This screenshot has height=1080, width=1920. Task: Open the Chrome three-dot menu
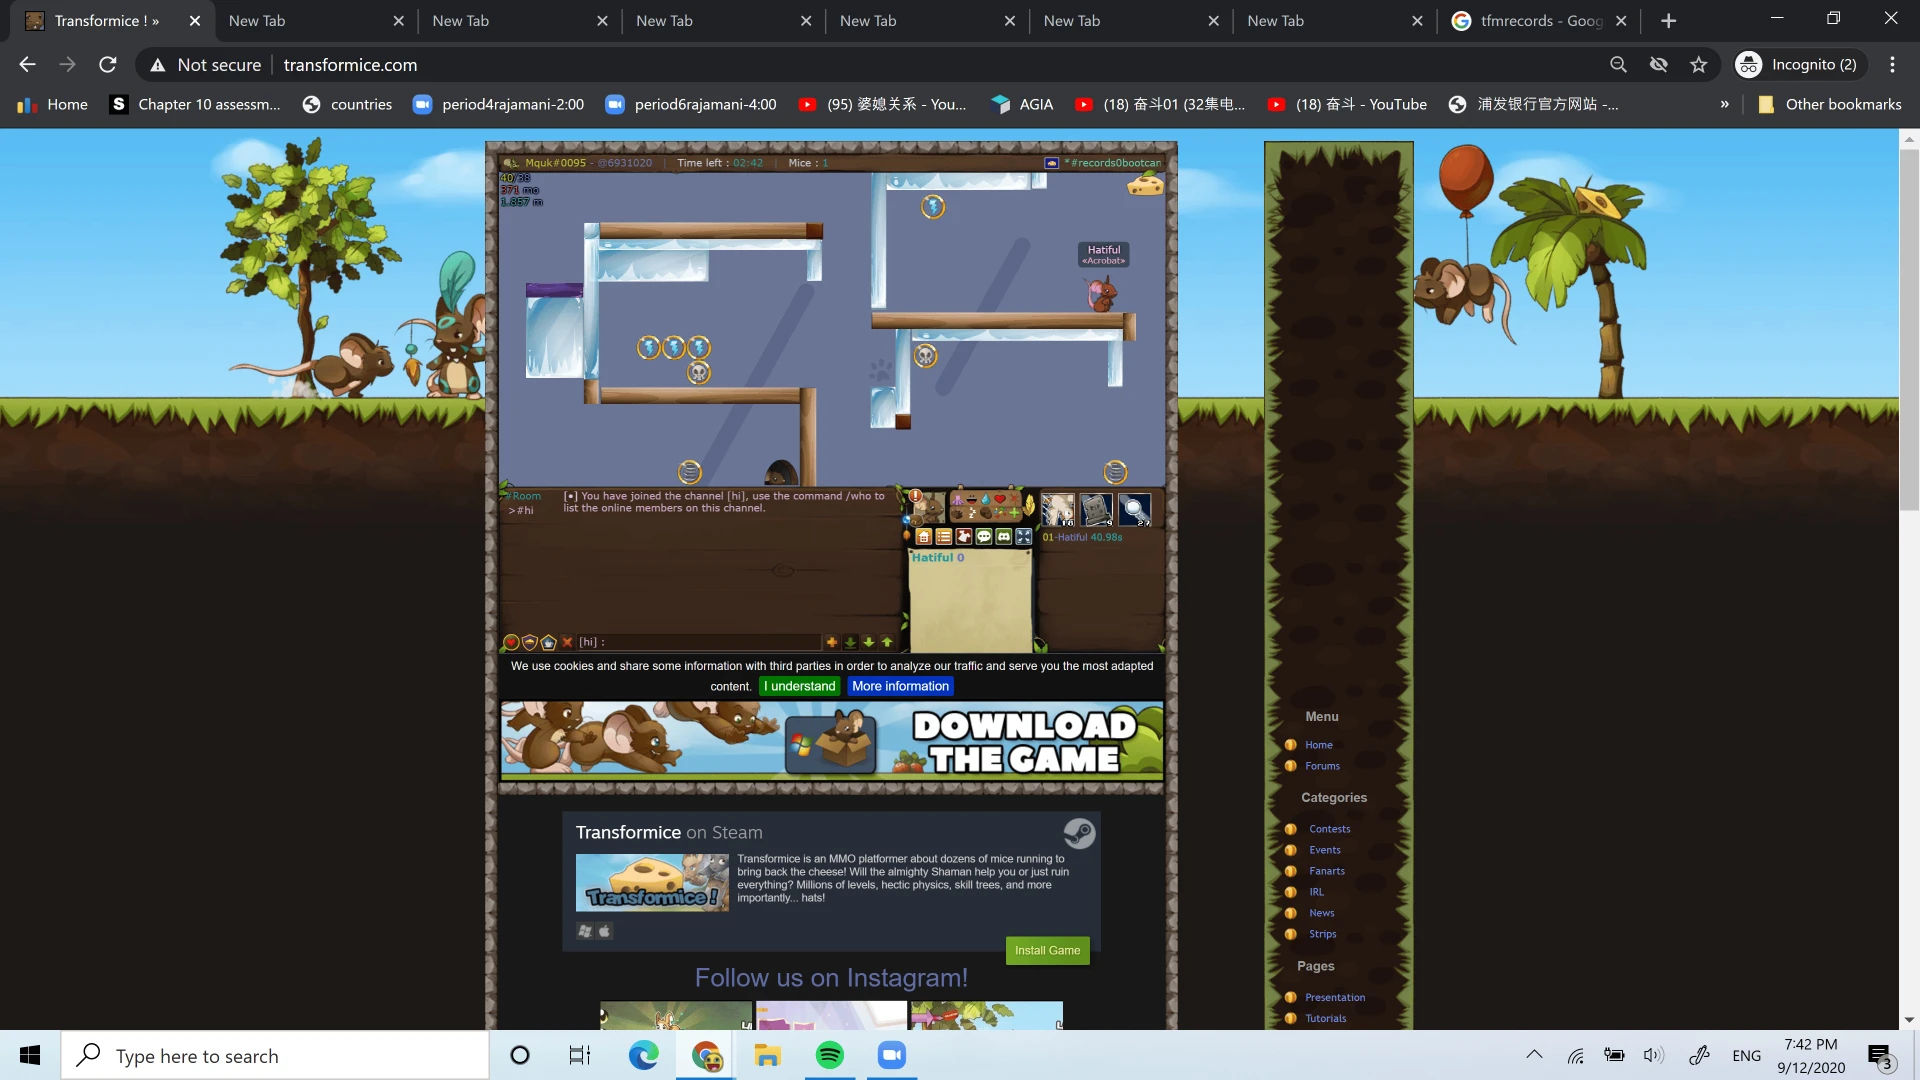[x=1892, y=65]
